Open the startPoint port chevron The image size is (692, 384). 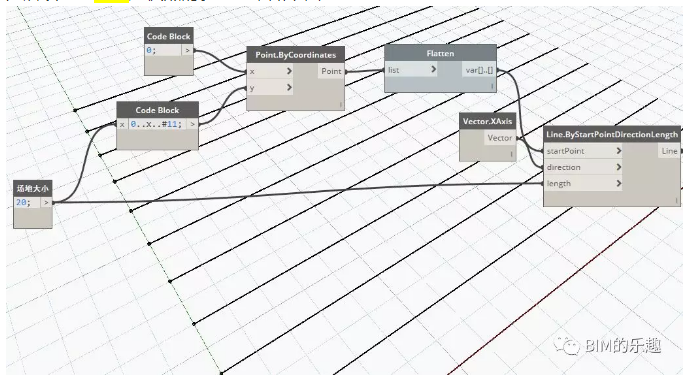click(x=618, y=151)
